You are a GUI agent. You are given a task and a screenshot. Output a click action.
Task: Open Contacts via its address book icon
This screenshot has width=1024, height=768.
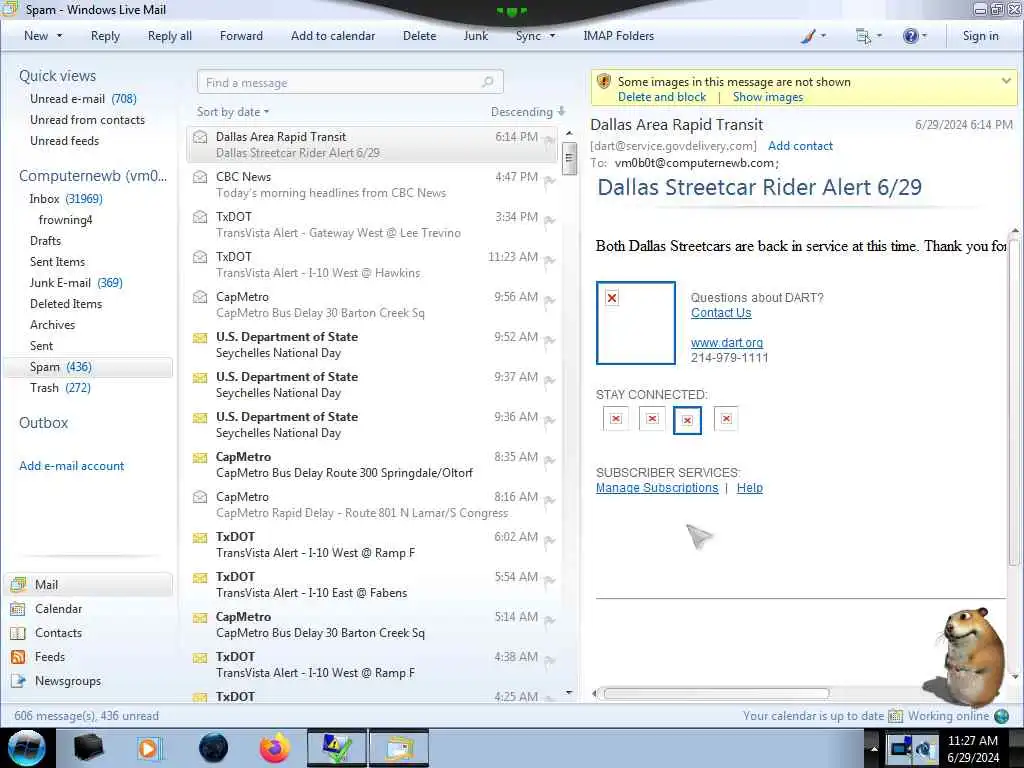18,633
